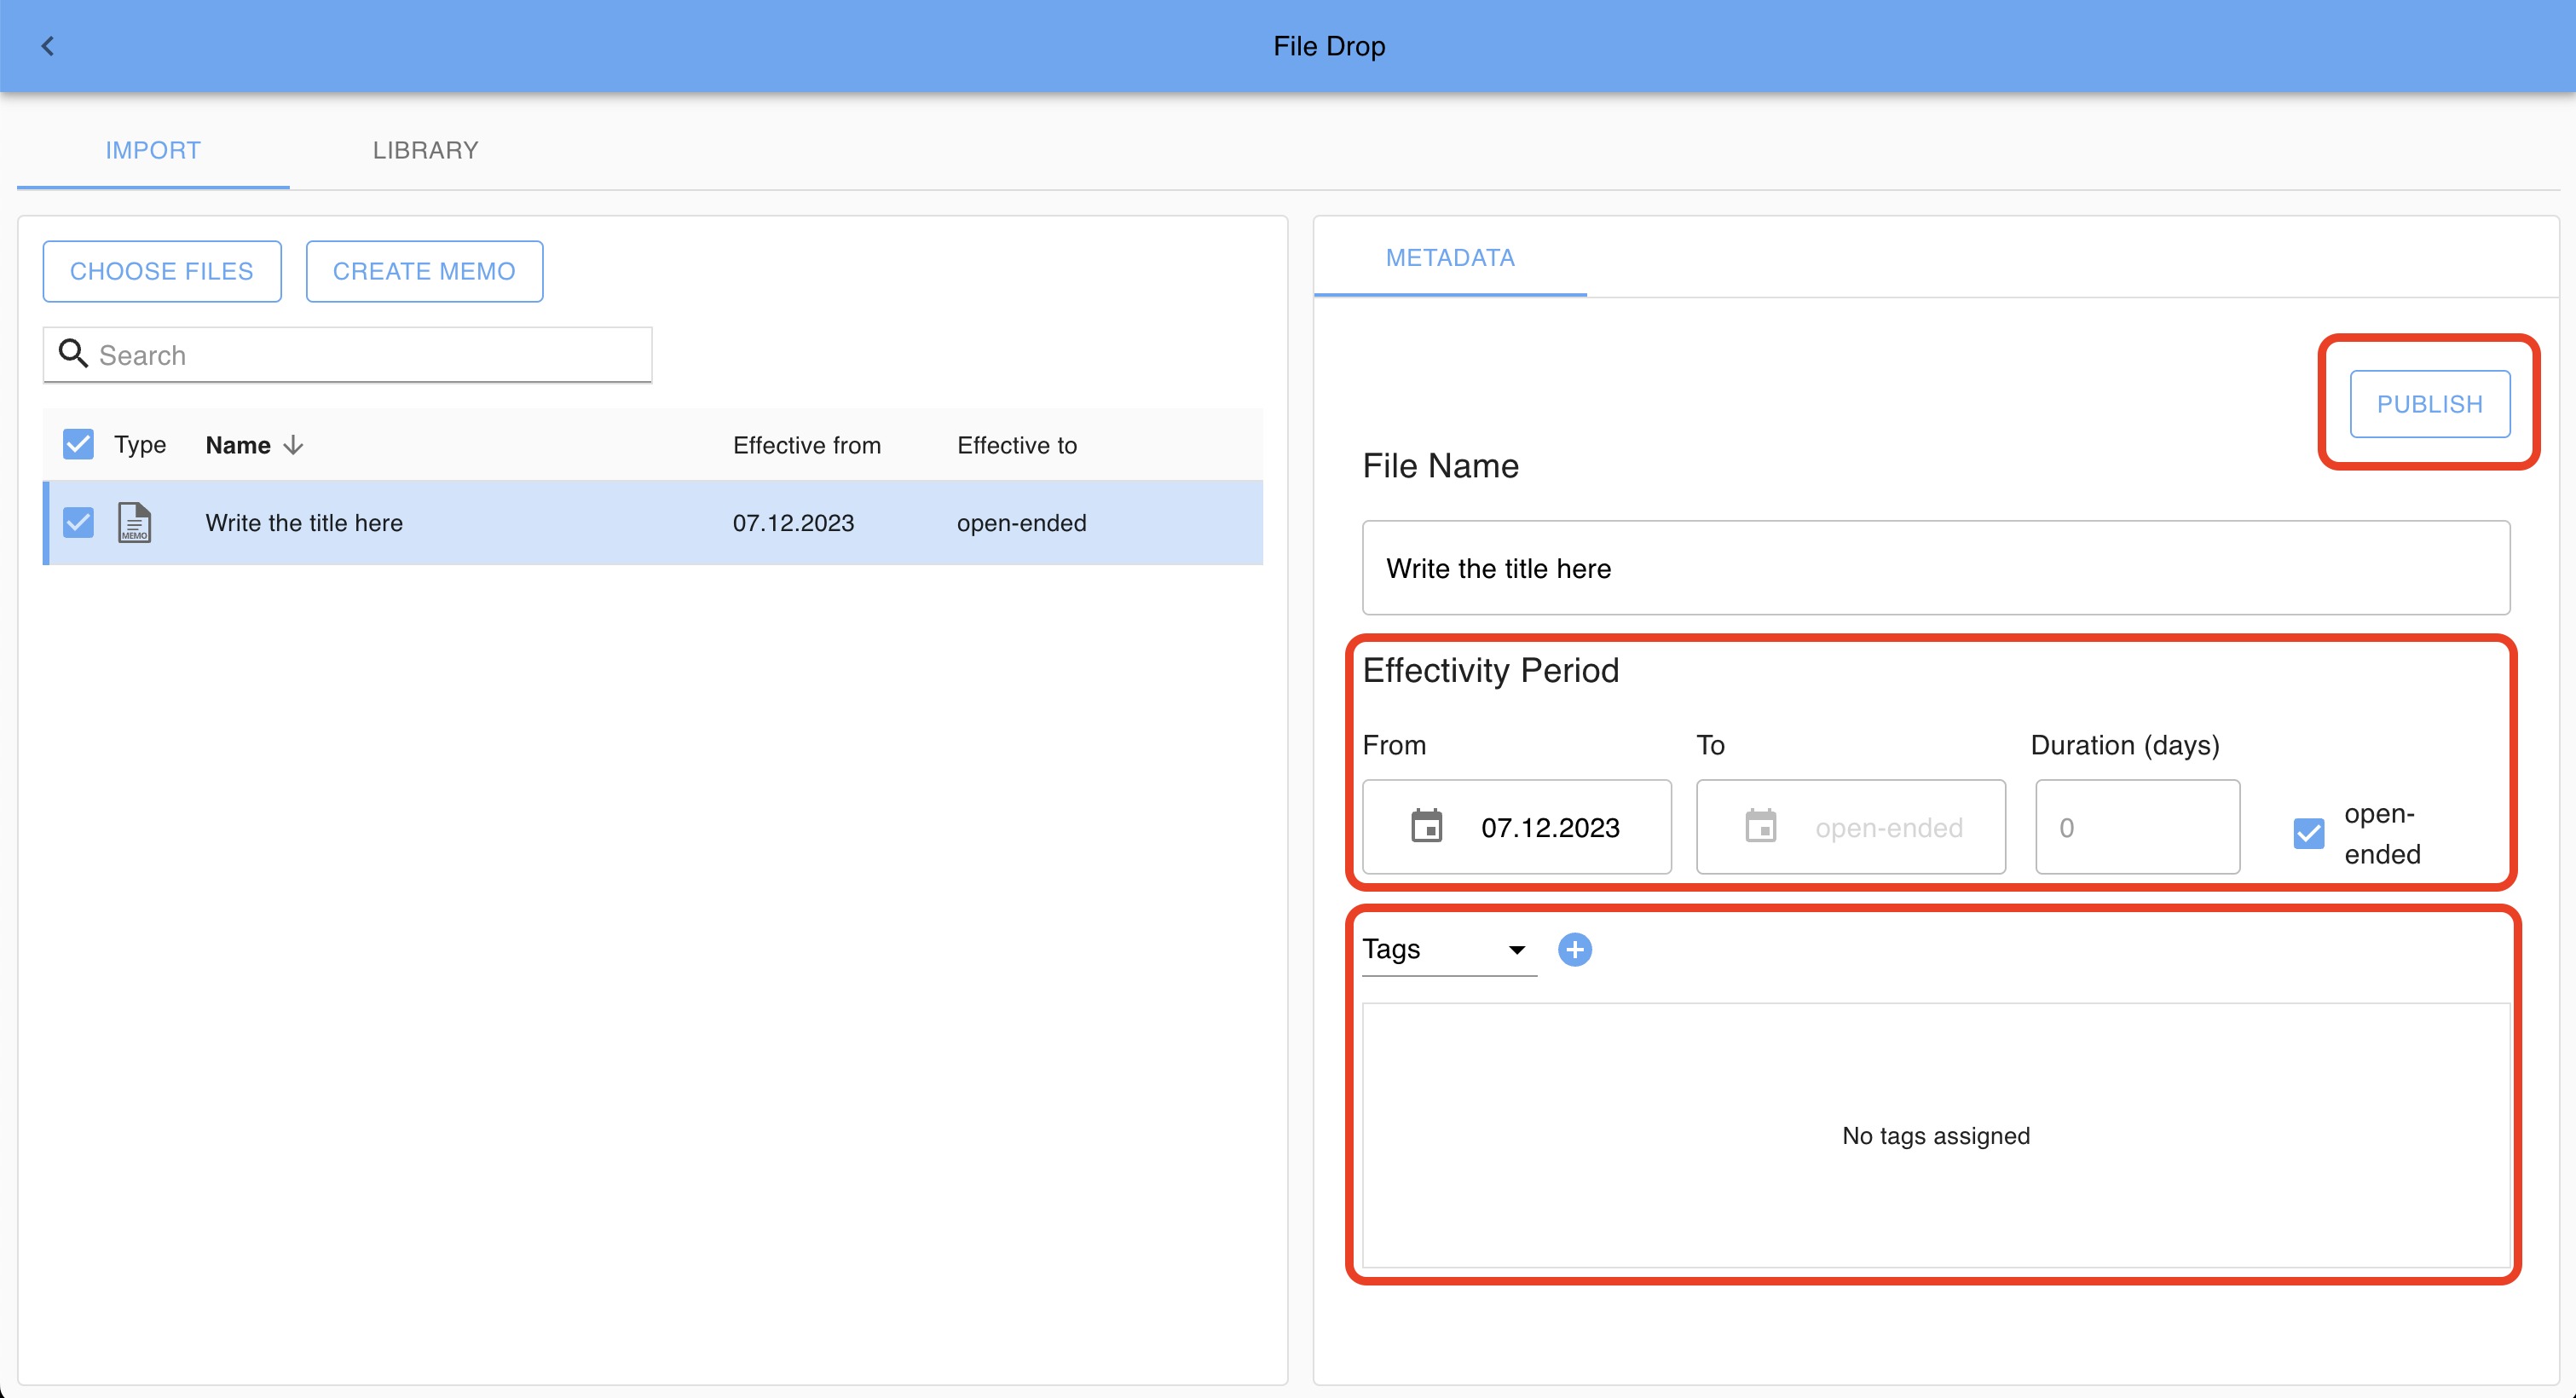The height and width of the screenshot is (1398, 2576).
Task: Click the File Name text field
Action: (x=1935, y=568)
